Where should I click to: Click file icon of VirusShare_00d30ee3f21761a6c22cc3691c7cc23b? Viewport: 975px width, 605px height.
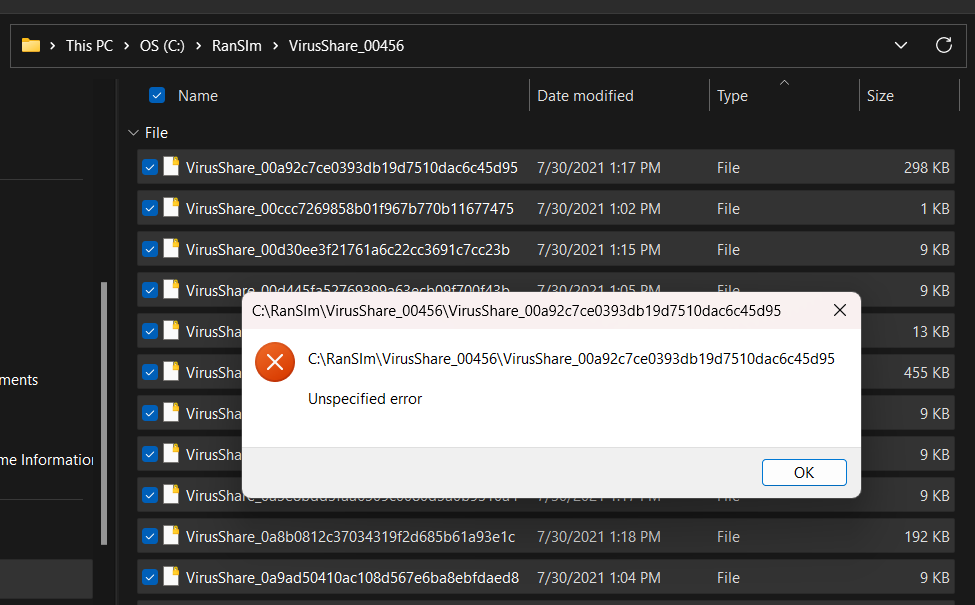click(x=171, y=249)
